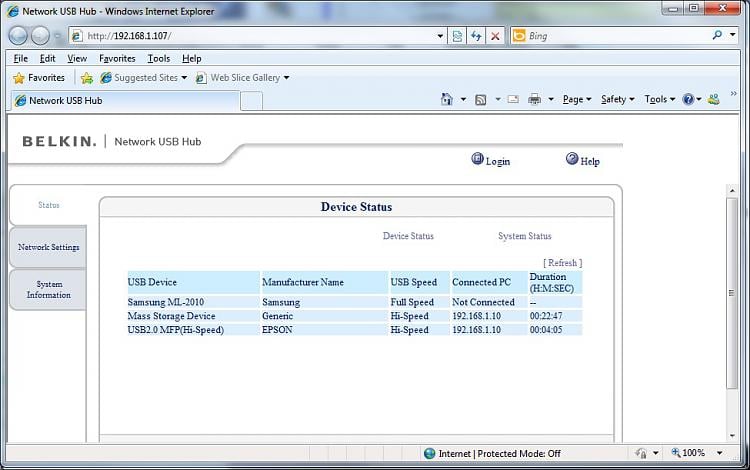Click the browser Back arrow button

point(18,35)
